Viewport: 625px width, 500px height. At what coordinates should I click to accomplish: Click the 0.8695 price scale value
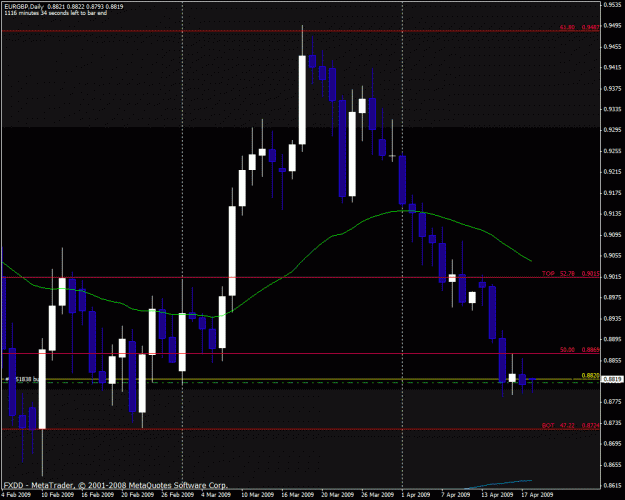[x=613, y=443]
